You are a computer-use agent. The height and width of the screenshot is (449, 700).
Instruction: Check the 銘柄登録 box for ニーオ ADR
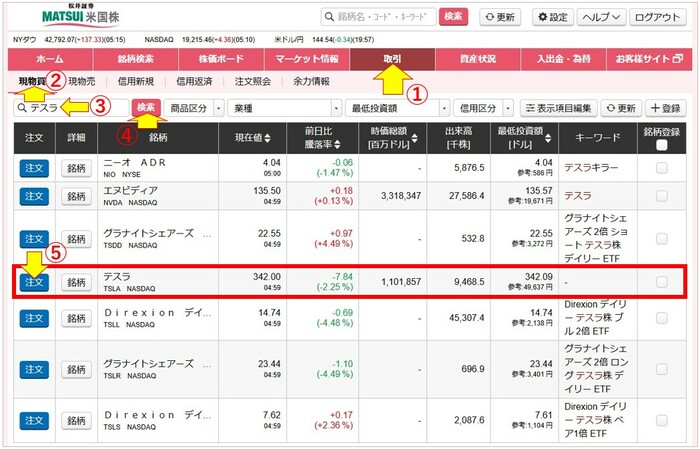[x=662, y=168]
